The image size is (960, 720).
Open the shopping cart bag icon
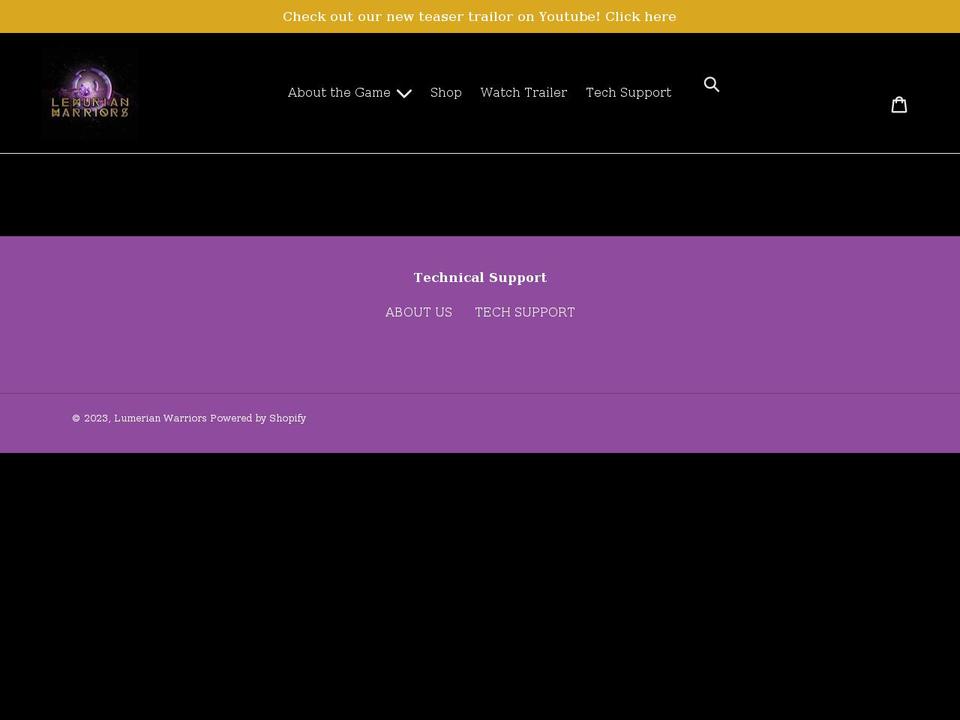tap(899, 105)
